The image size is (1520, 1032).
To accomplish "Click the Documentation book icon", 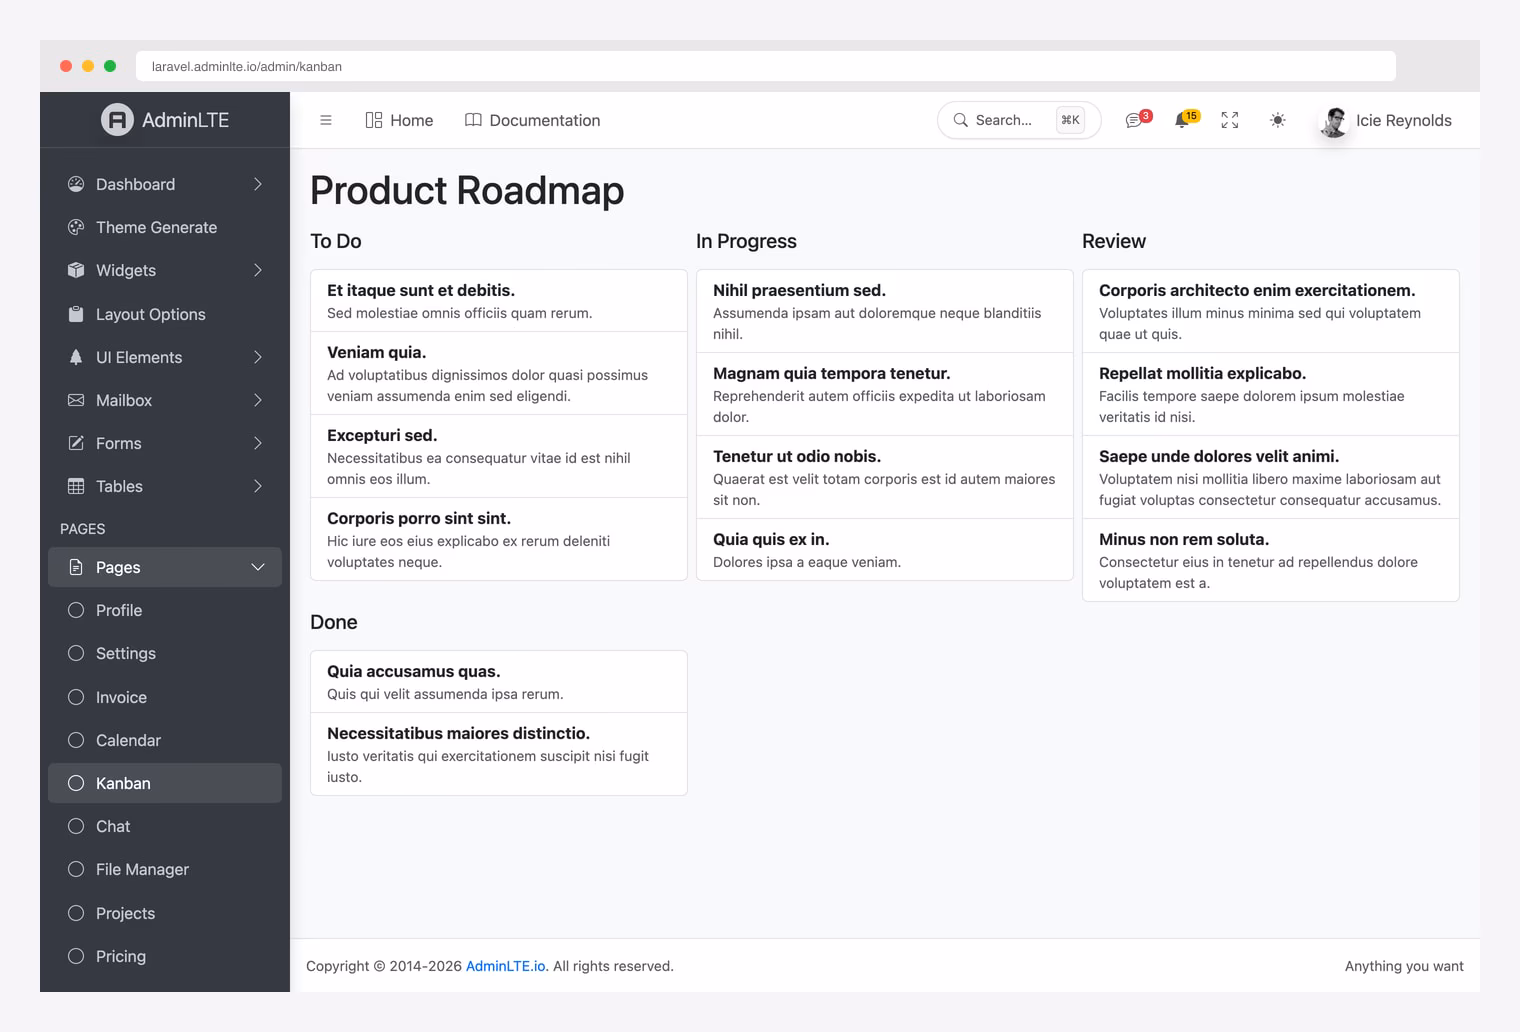I will click(x=473, y=120).
